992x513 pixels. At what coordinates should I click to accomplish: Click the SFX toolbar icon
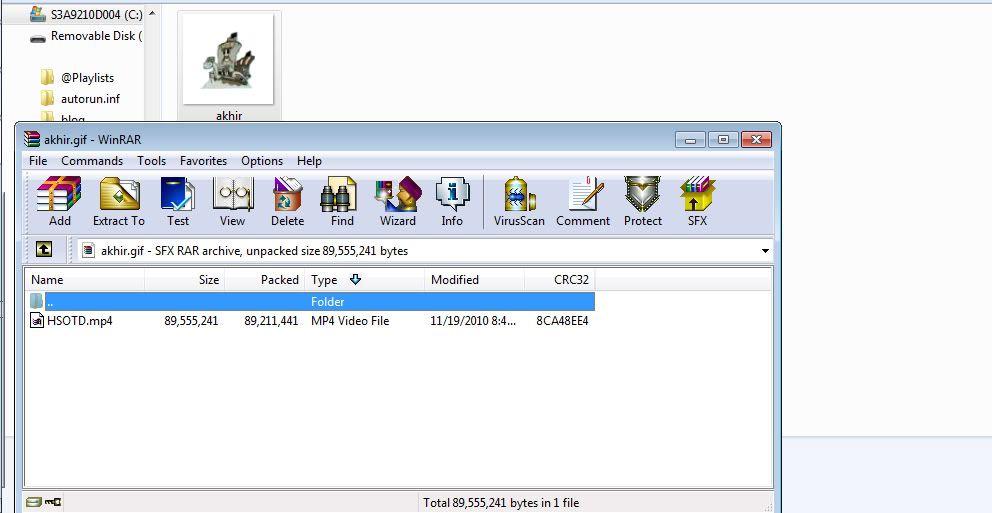697,201
